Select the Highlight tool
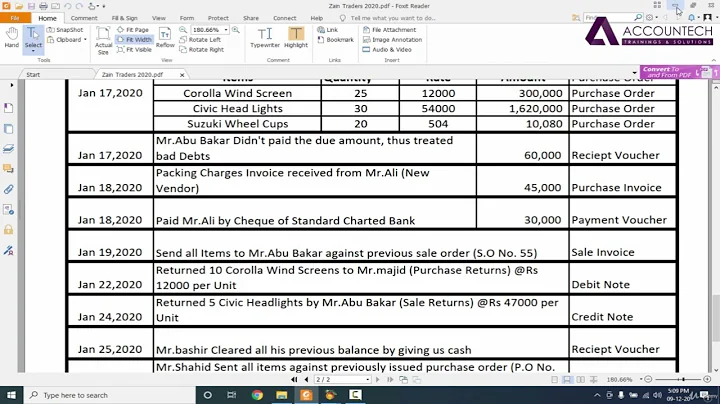Screen dimensions: 720x404 (x=296, y=38)
